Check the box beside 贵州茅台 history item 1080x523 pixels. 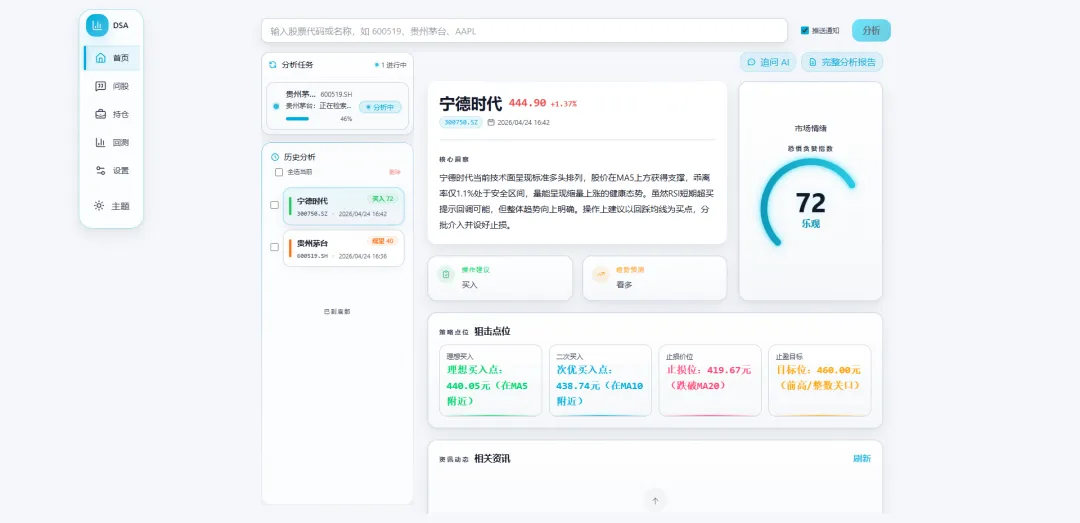(x=274, y=247)
